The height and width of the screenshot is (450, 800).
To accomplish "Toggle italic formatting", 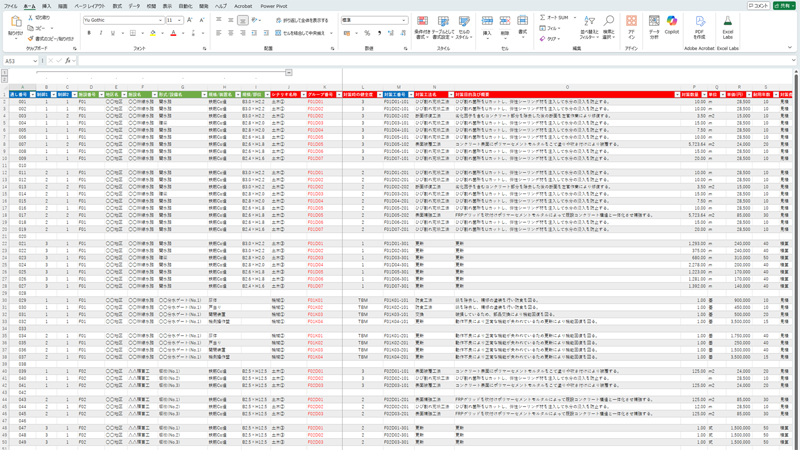I will [x=101, y=33].
